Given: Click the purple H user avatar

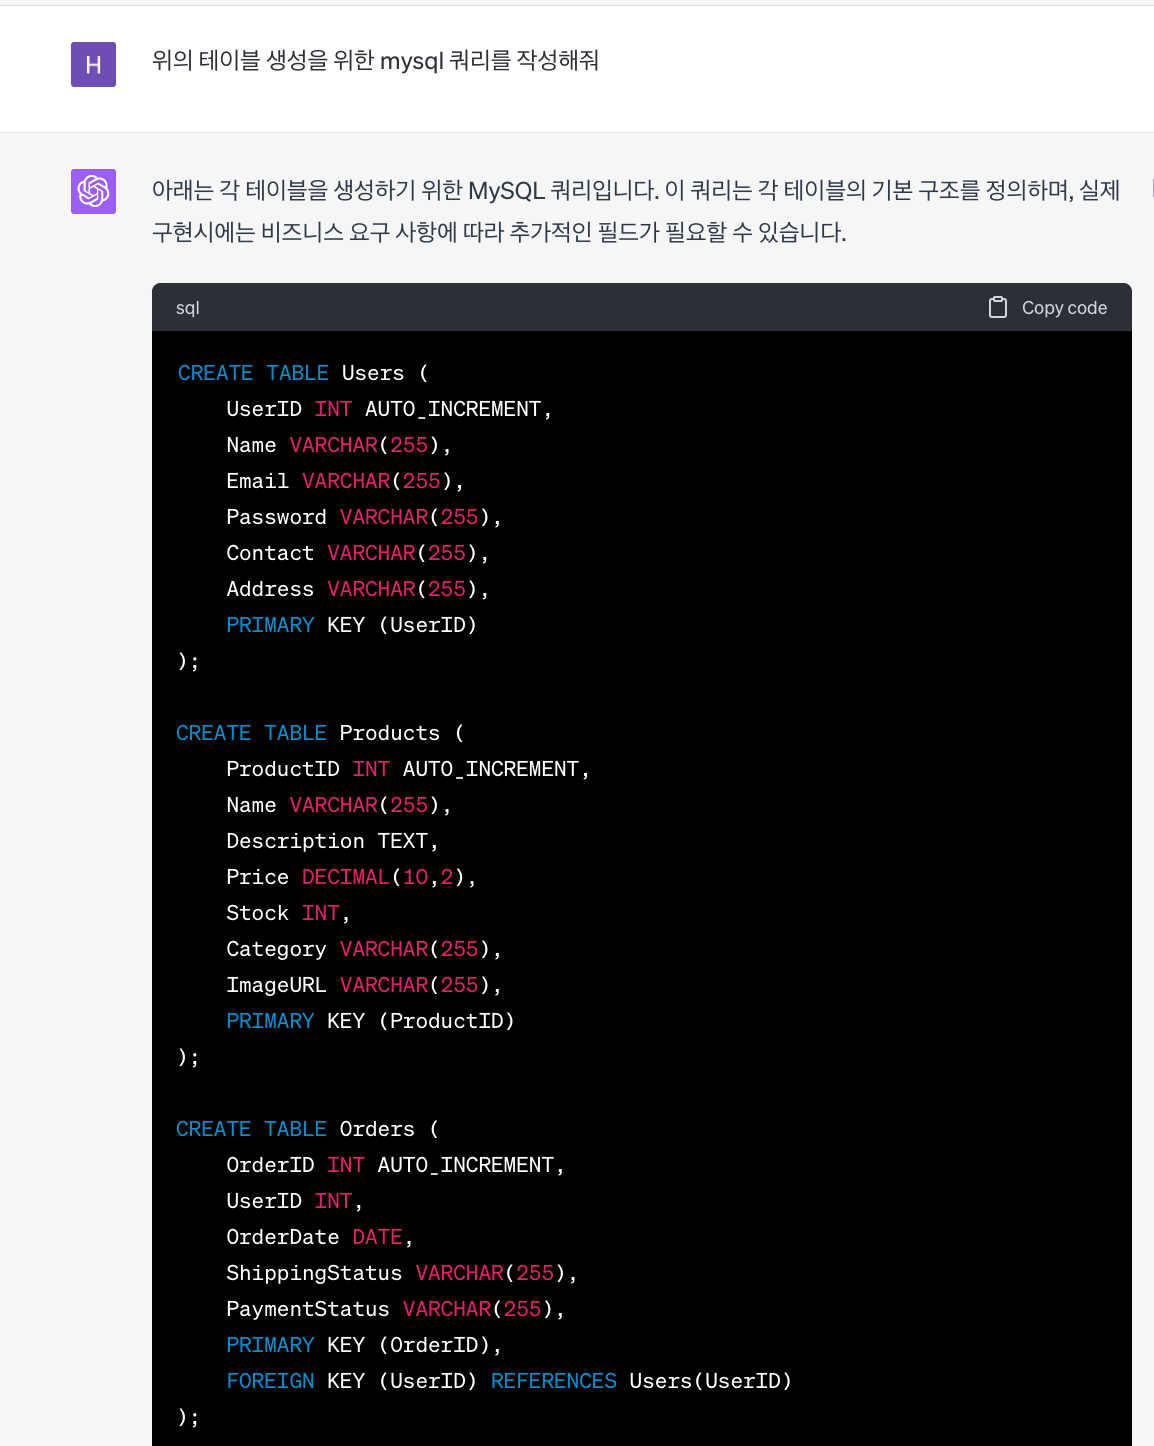Looking at the screenshot, I should click(93, 64).
